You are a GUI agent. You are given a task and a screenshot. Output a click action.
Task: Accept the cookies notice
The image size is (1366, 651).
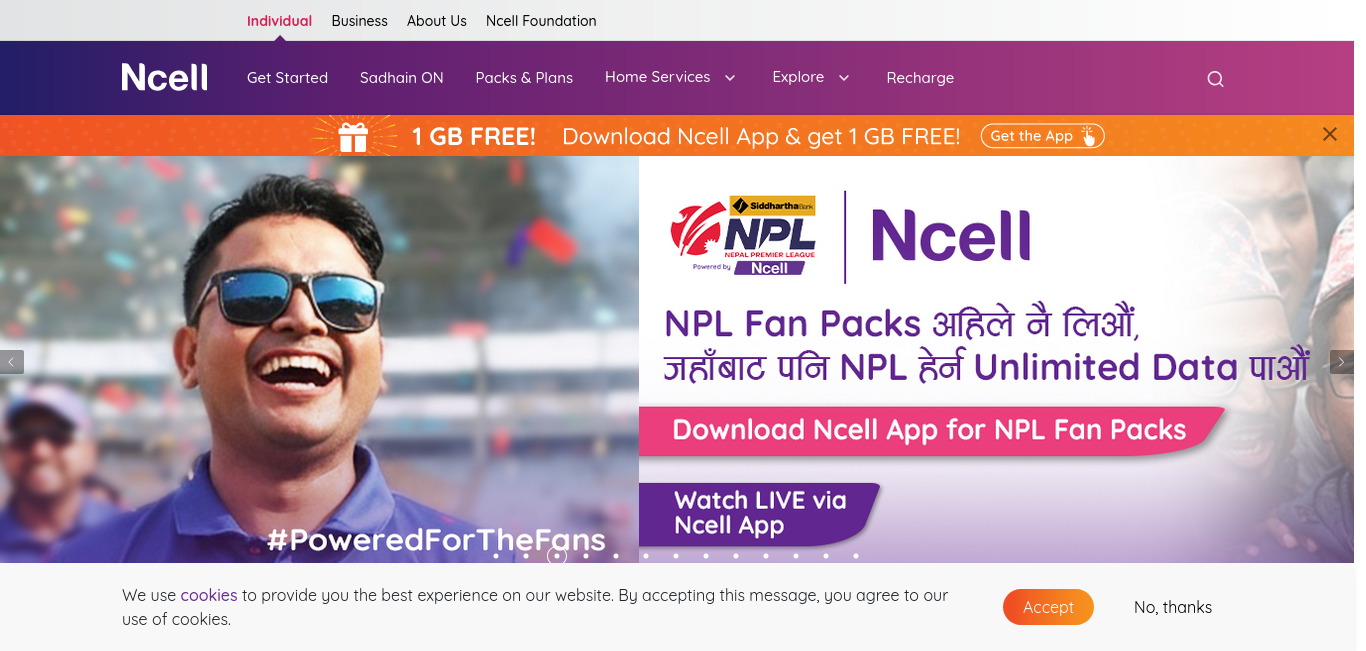[1048, 607]
